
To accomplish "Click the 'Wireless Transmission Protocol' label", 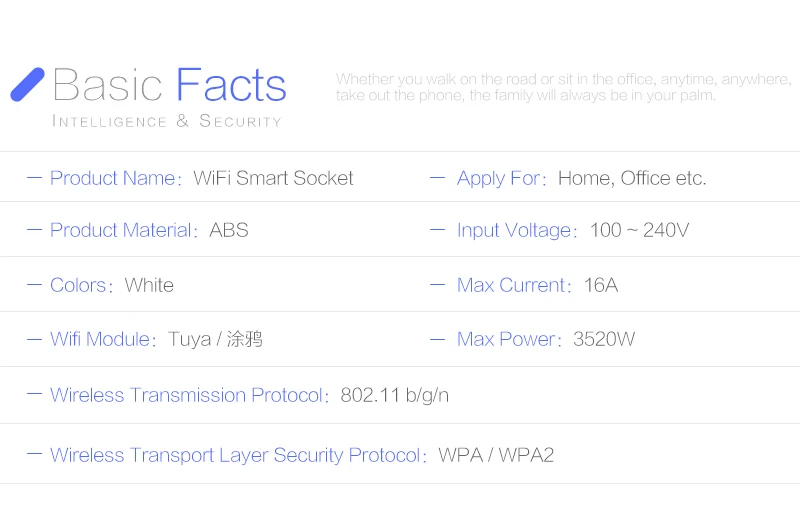I will pos(186,395).
